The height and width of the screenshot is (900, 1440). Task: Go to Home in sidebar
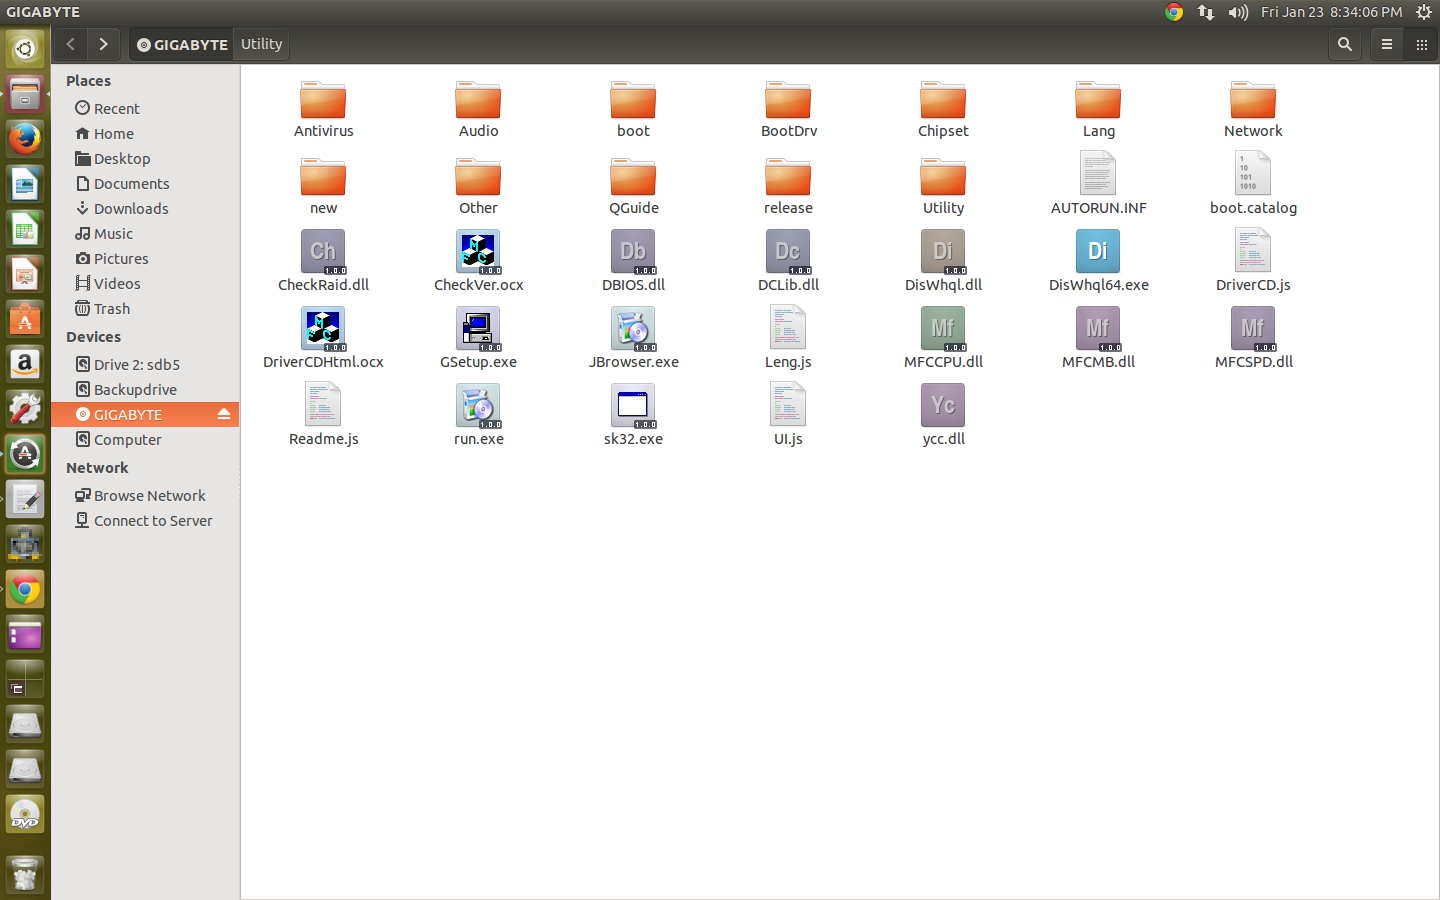click(x=145, y=133)
